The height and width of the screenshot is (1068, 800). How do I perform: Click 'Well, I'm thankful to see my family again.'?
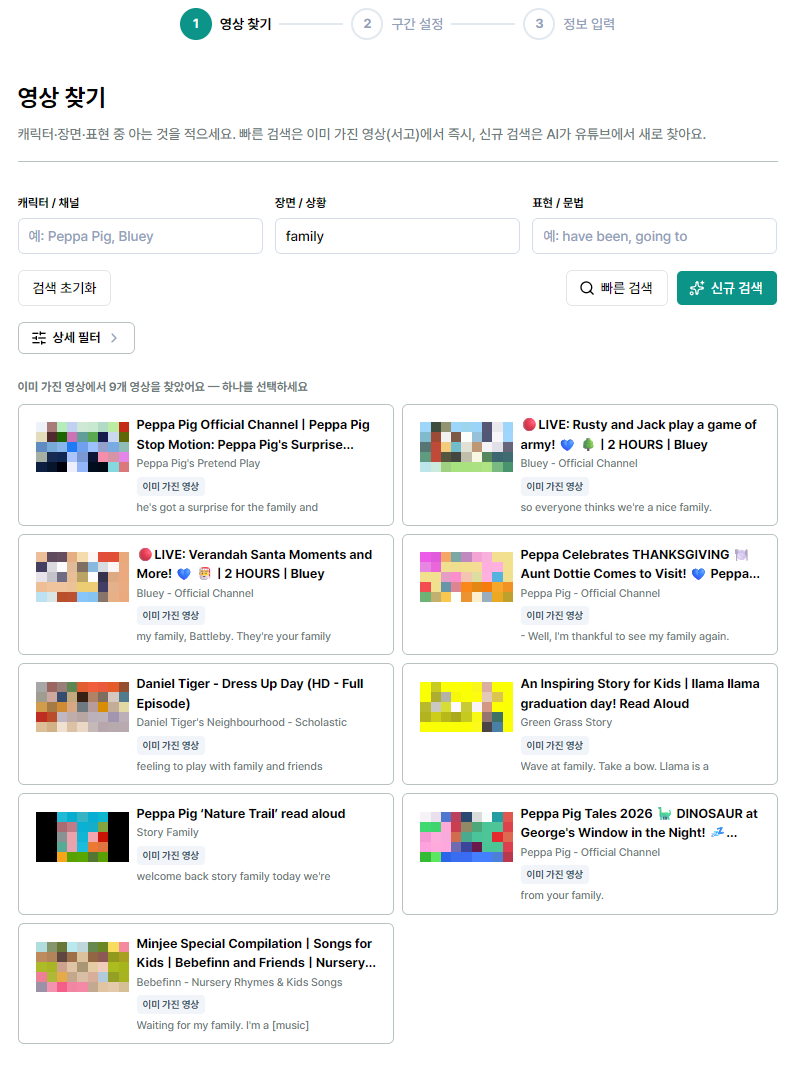[x=625, y=636]
